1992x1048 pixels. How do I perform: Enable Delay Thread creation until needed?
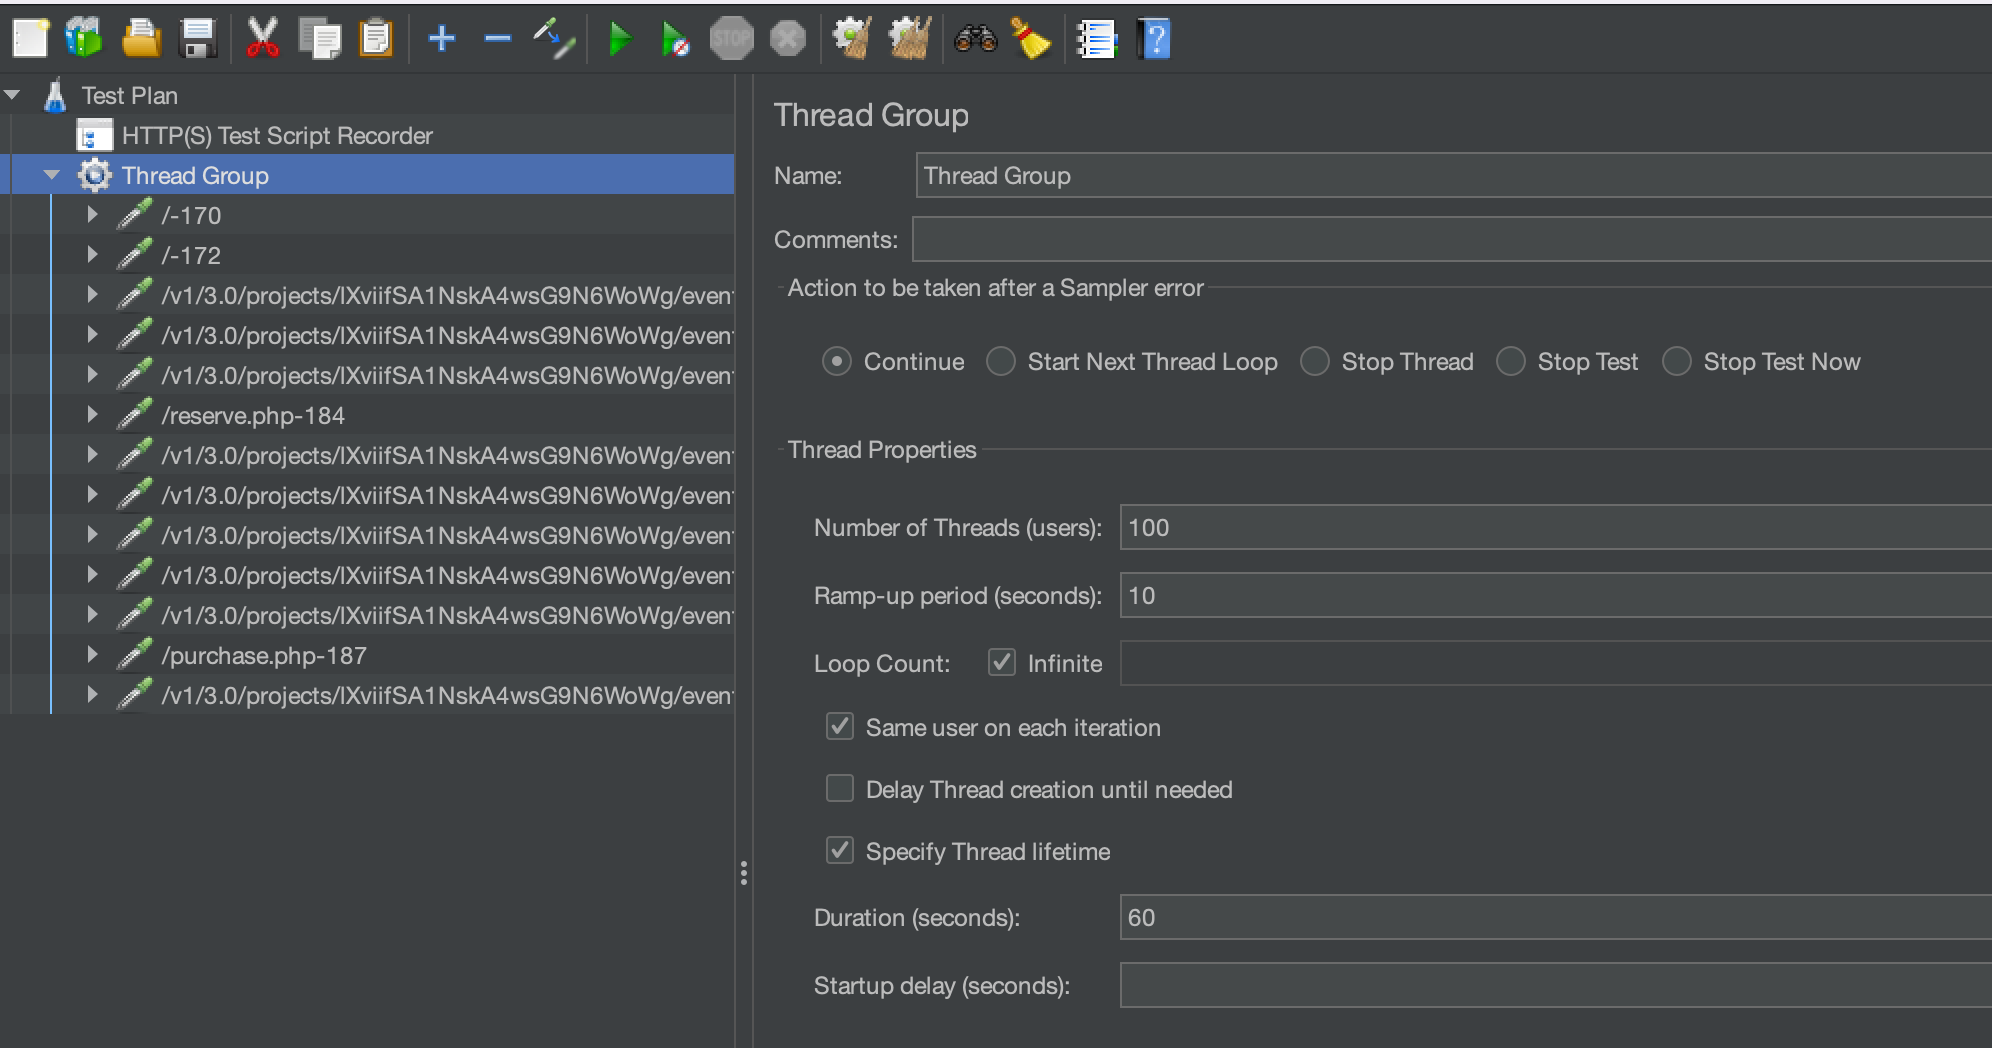coord(840,789)
